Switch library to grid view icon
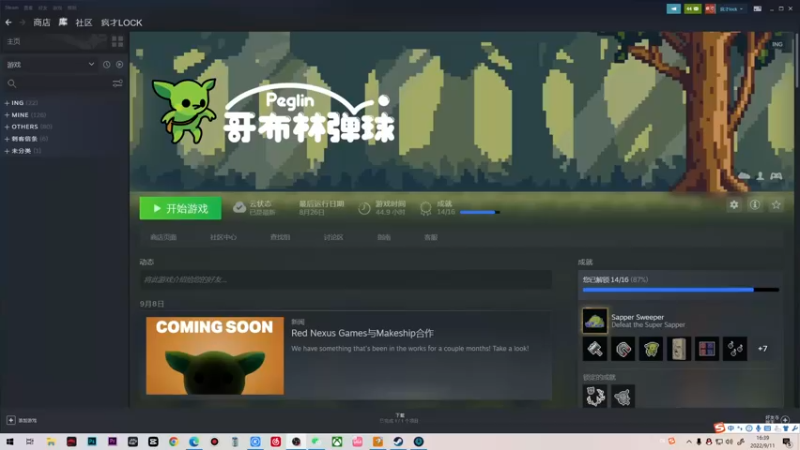This screenshot has width=800, height=450. pyautogui.click(x=117, y=41)
